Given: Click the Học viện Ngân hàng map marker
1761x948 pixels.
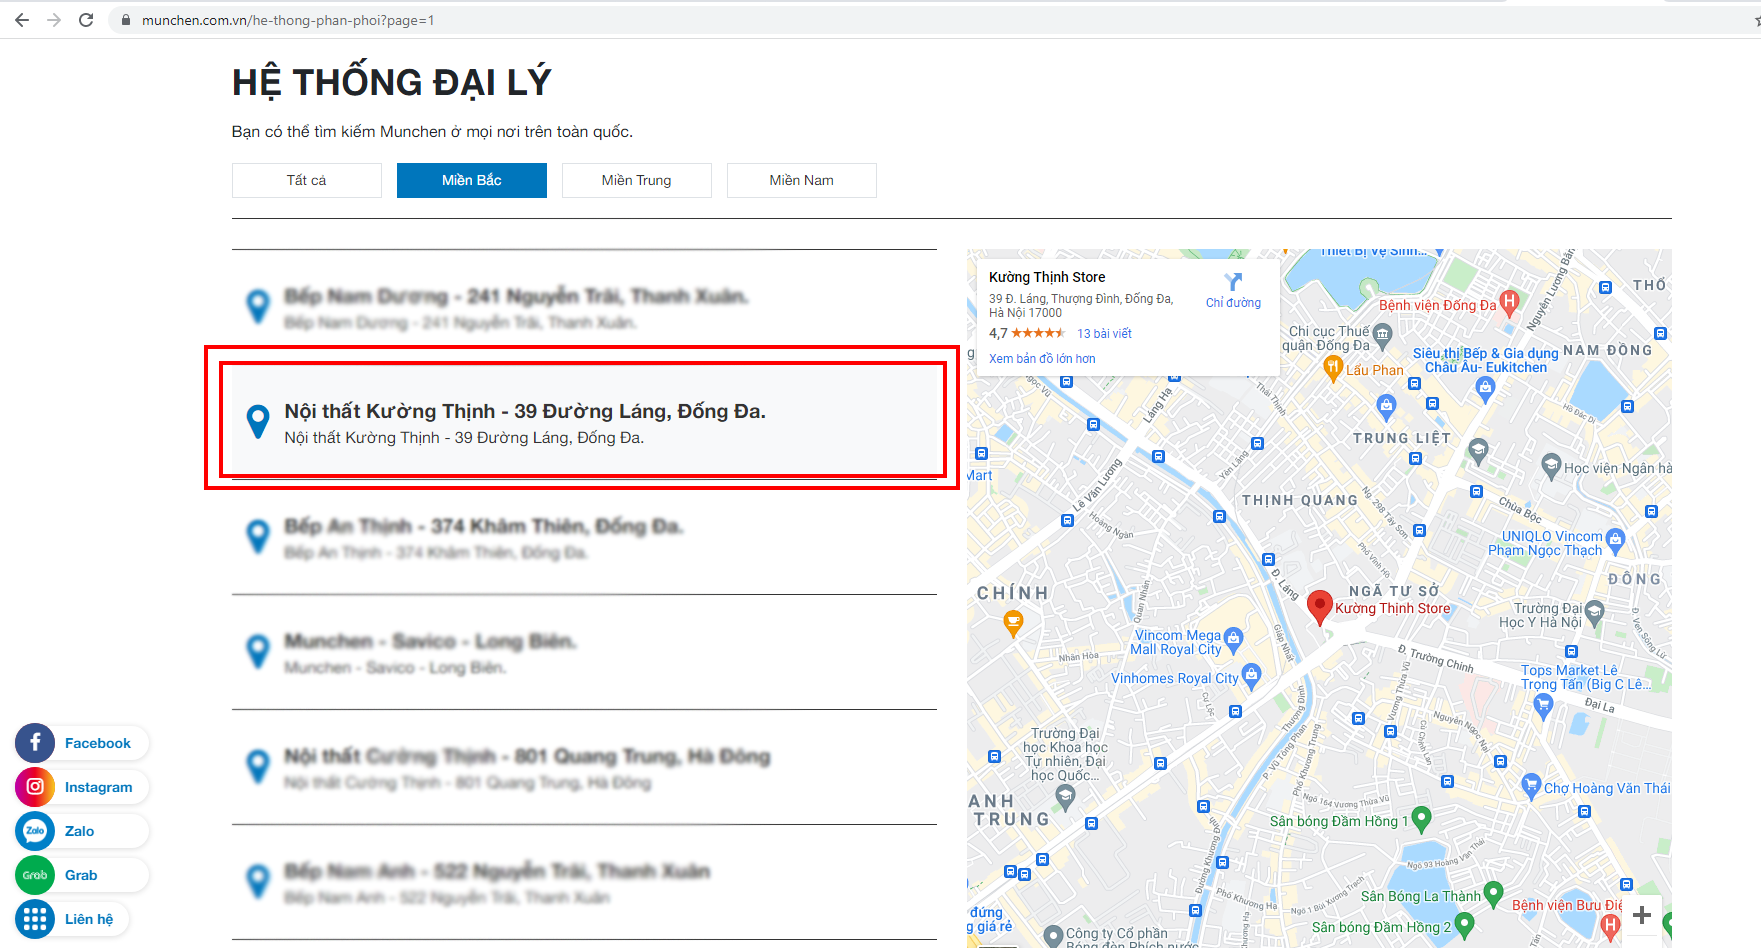Looking at the screenshot, I should (x=1552, y=465).
